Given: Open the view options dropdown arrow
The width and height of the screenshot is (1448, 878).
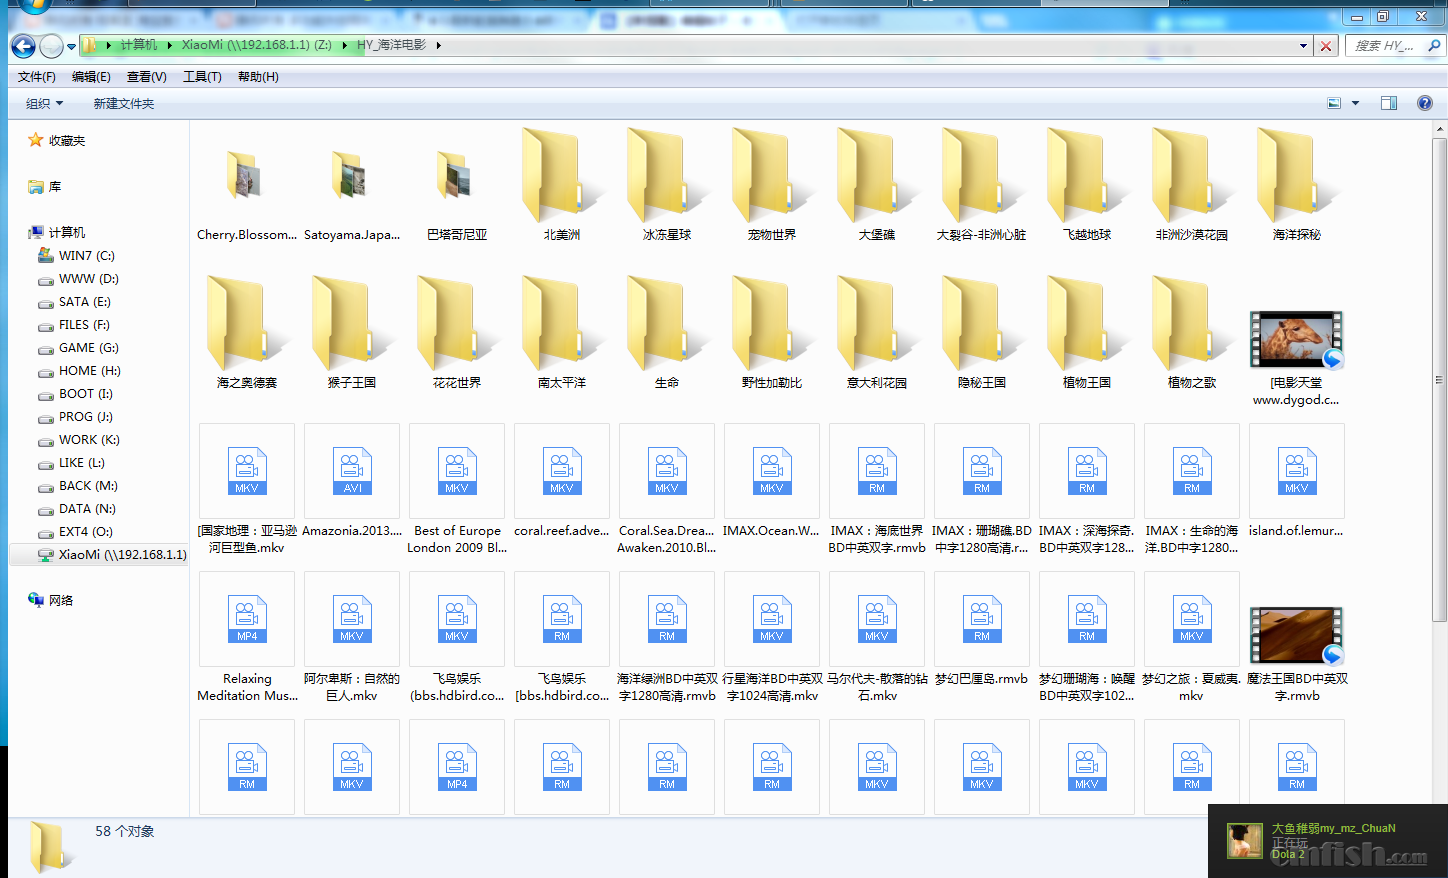Looking at the screenshot, I should click(1356, 103).
